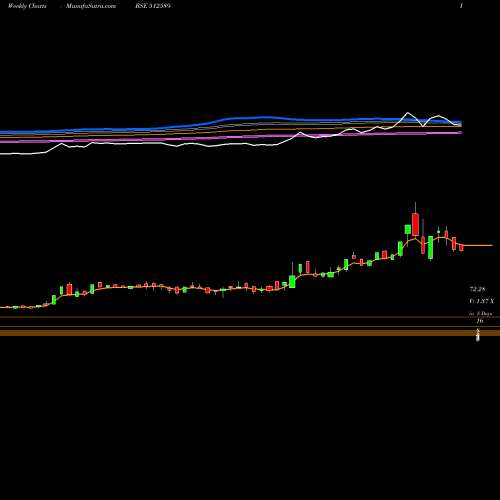
Task: Click the large green volume candle near the peak
Action: coord(430,247)
